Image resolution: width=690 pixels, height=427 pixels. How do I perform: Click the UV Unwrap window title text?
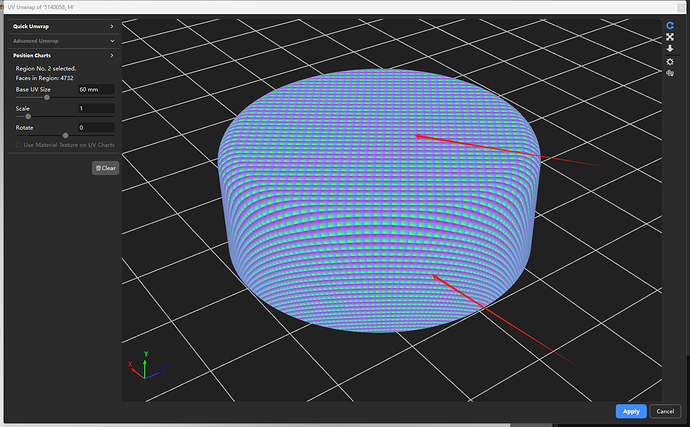tap(41, 7)
